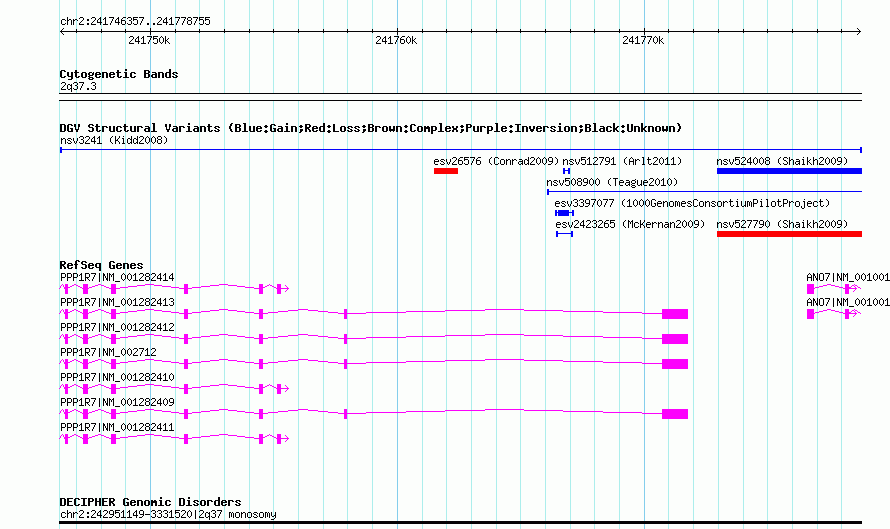Click the black 2q37 monosomy disorder bar
890x529 pixels.
(x=460, y=522)
